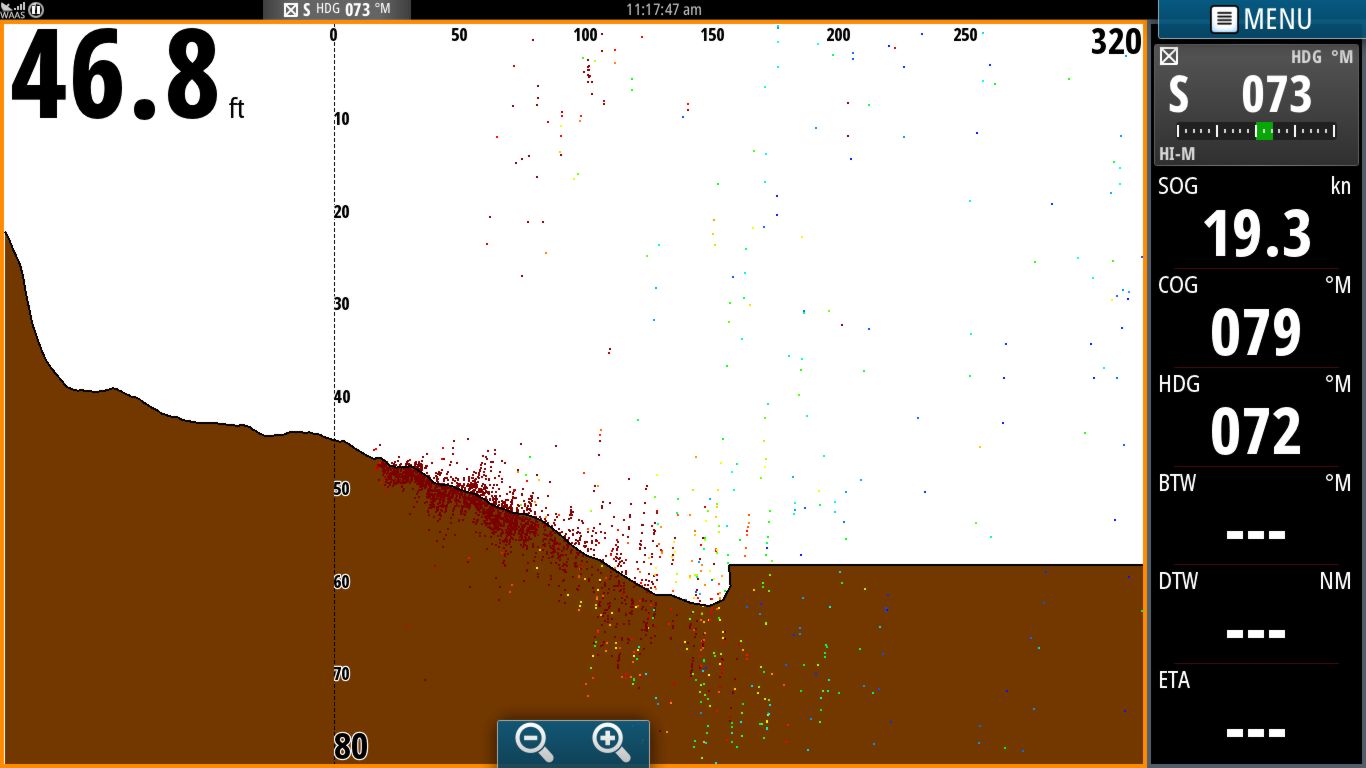
Task: Click the steering icon in top bar
Action: click(290, 10)
